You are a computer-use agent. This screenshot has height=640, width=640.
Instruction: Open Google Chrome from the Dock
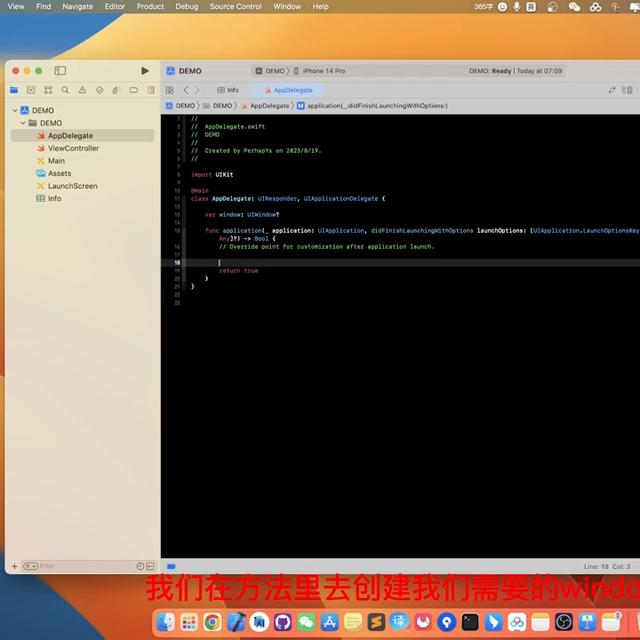tap(212, 622)
